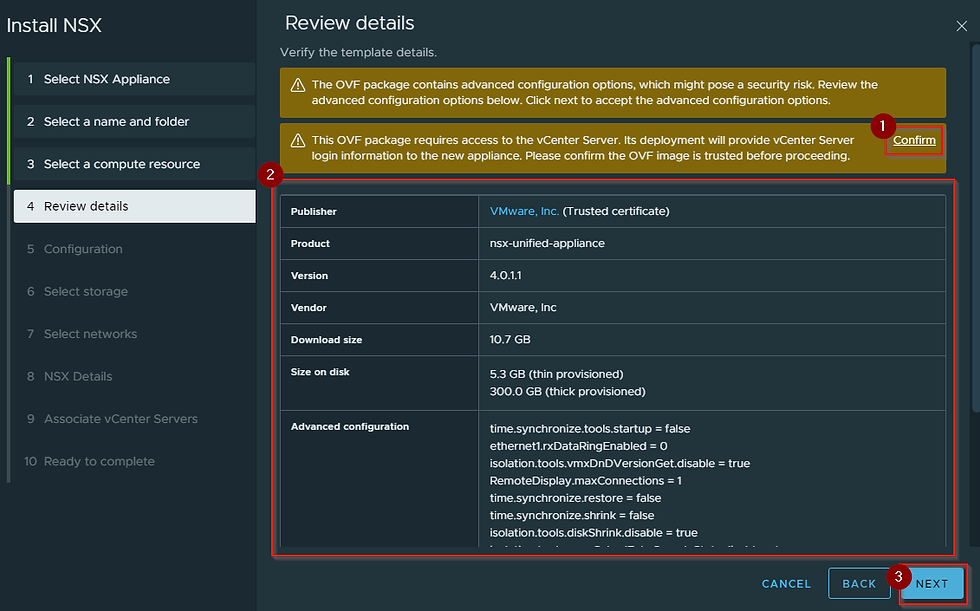Click the Product row label
Image resolution: width=980 pixels, height=611 pixels.
pyautogui.click(x=310, y=244)
